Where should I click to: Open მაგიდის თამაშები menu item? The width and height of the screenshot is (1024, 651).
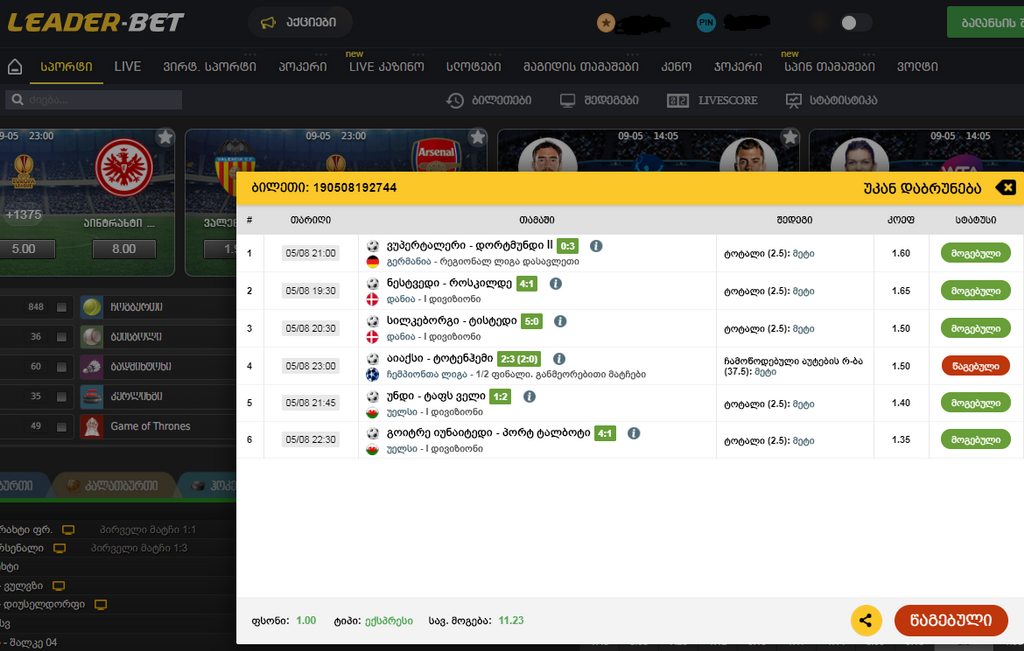(581, 67)
